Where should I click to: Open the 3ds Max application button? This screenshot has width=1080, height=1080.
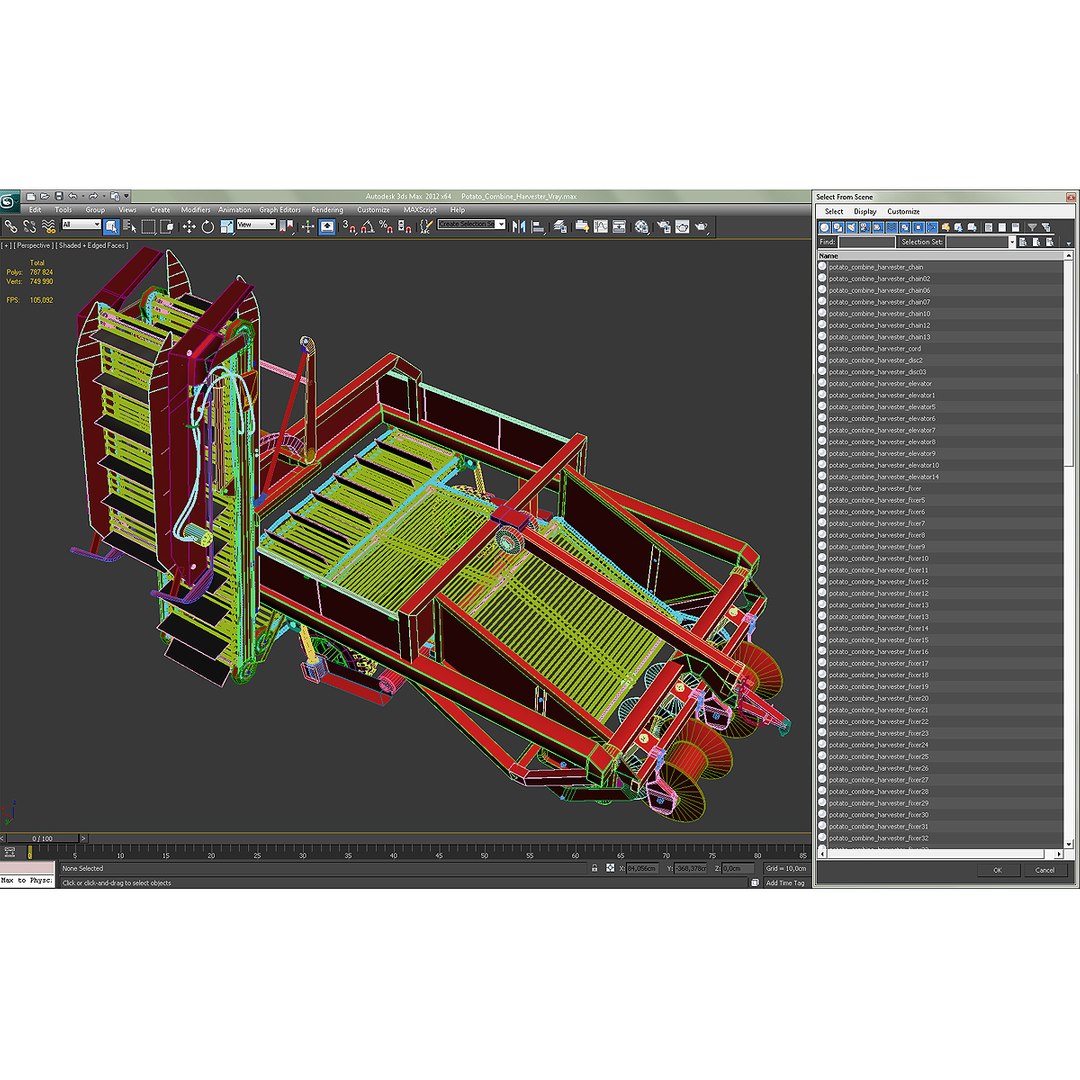click(9, 201)
